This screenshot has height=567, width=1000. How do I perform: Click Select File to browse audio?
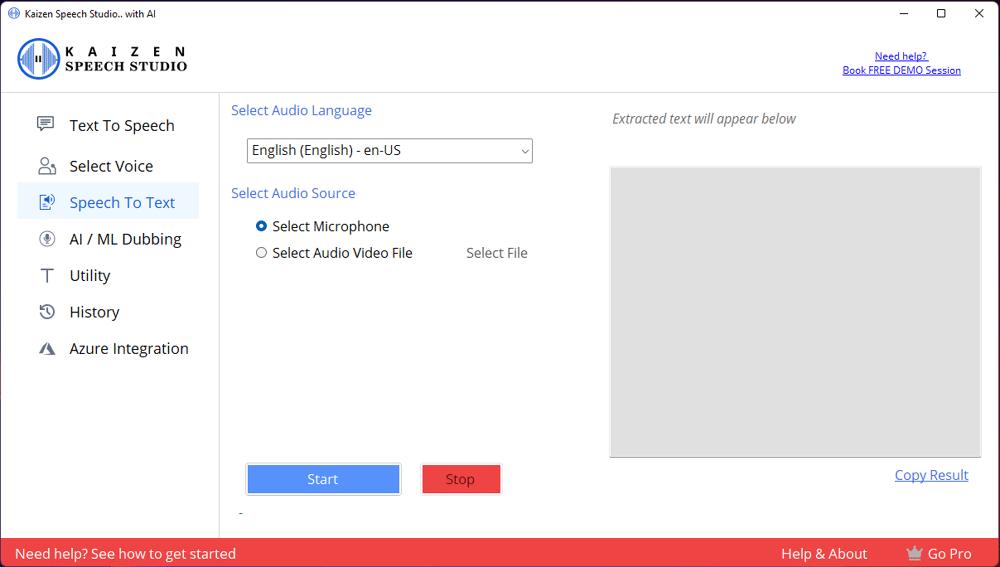click(496, 253)
